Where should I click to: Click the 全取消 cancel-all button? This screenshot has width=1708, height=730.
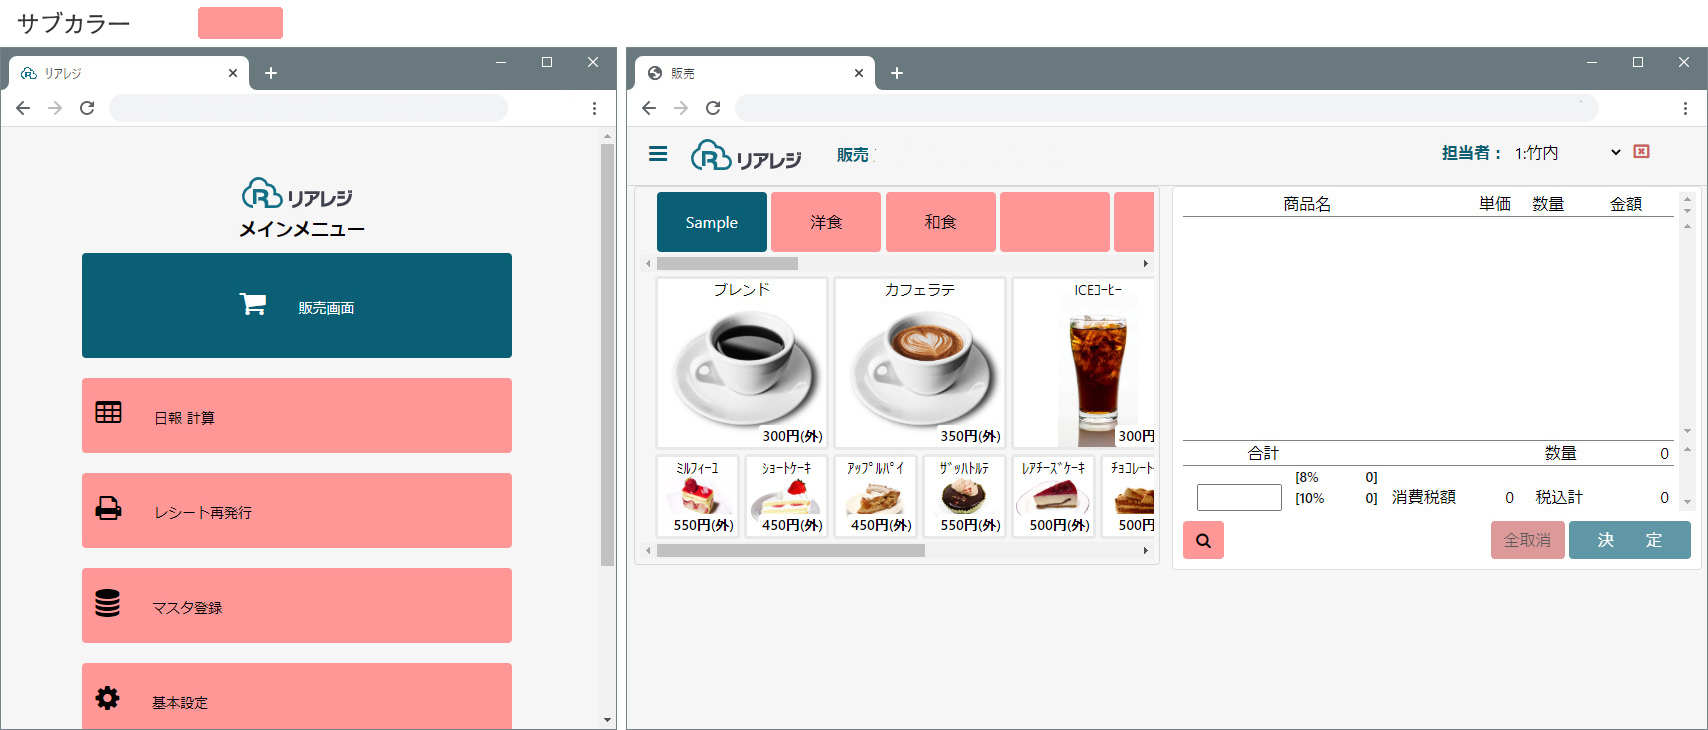coord(1527,540)
